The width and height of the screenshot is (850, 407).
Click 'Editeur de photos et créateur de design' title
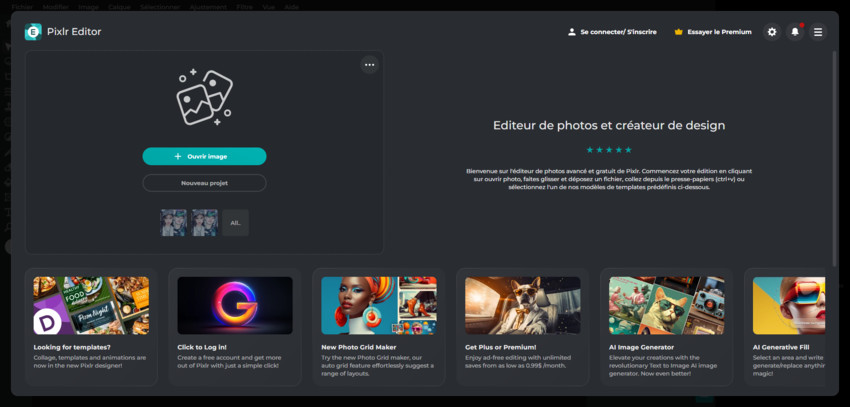609,126
